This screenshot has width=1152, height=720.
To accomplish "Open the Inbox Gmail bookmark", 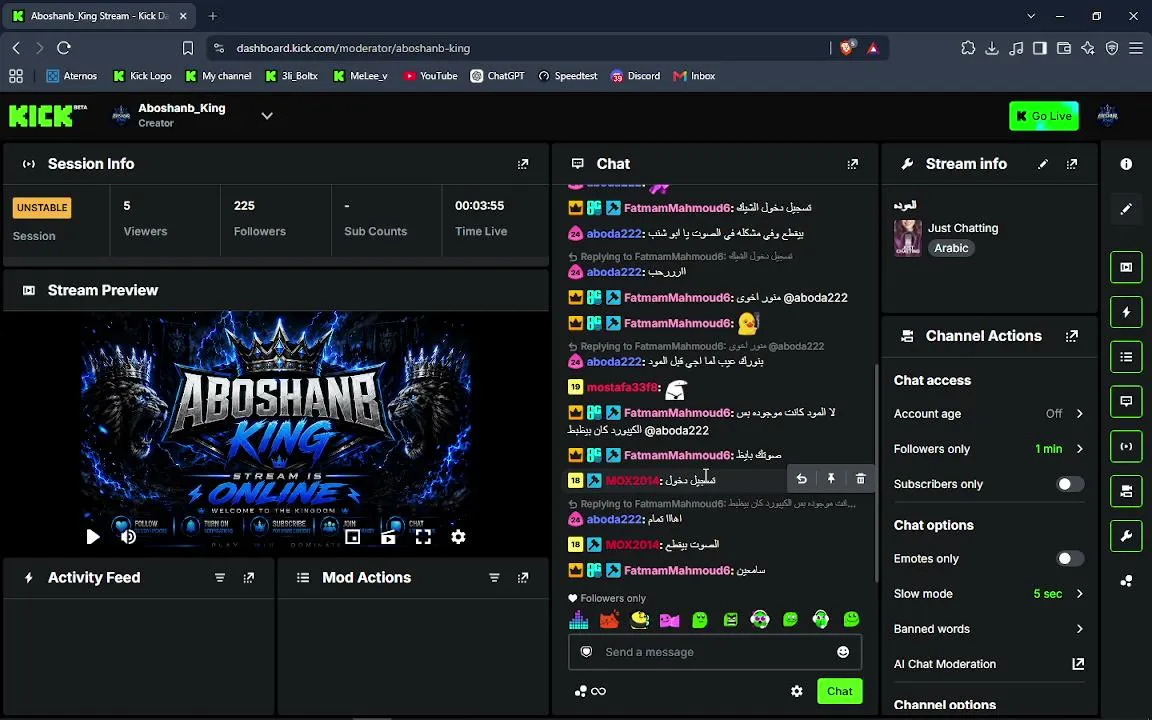I will [694, 76].
